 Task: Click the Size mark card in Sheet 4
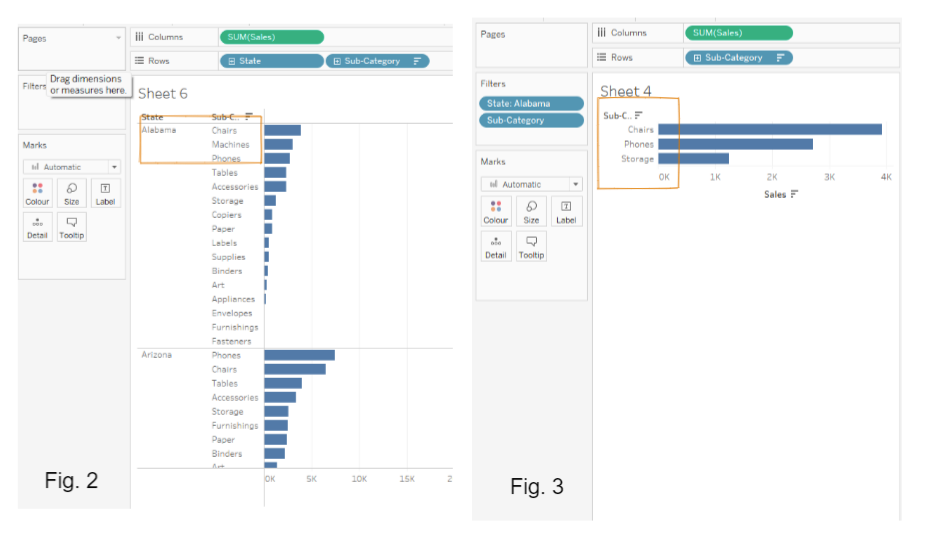(531, 211)
